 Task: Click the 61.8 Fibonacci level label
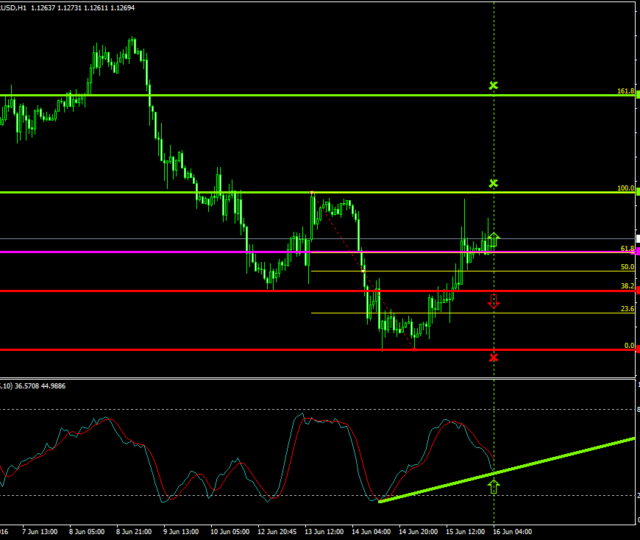(627, 248)
